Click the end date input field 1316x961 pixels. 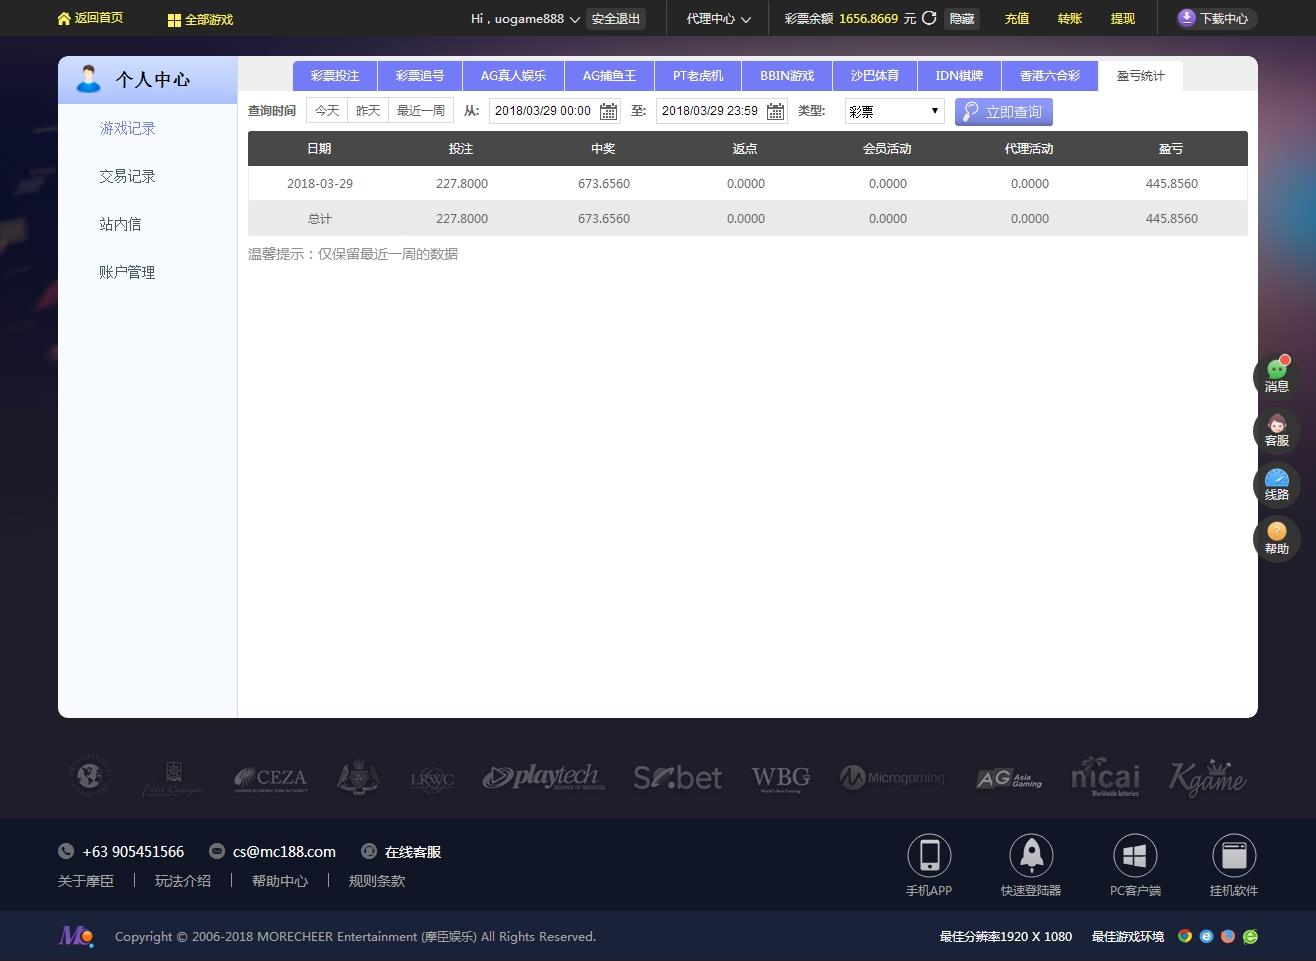click(722, 111)
